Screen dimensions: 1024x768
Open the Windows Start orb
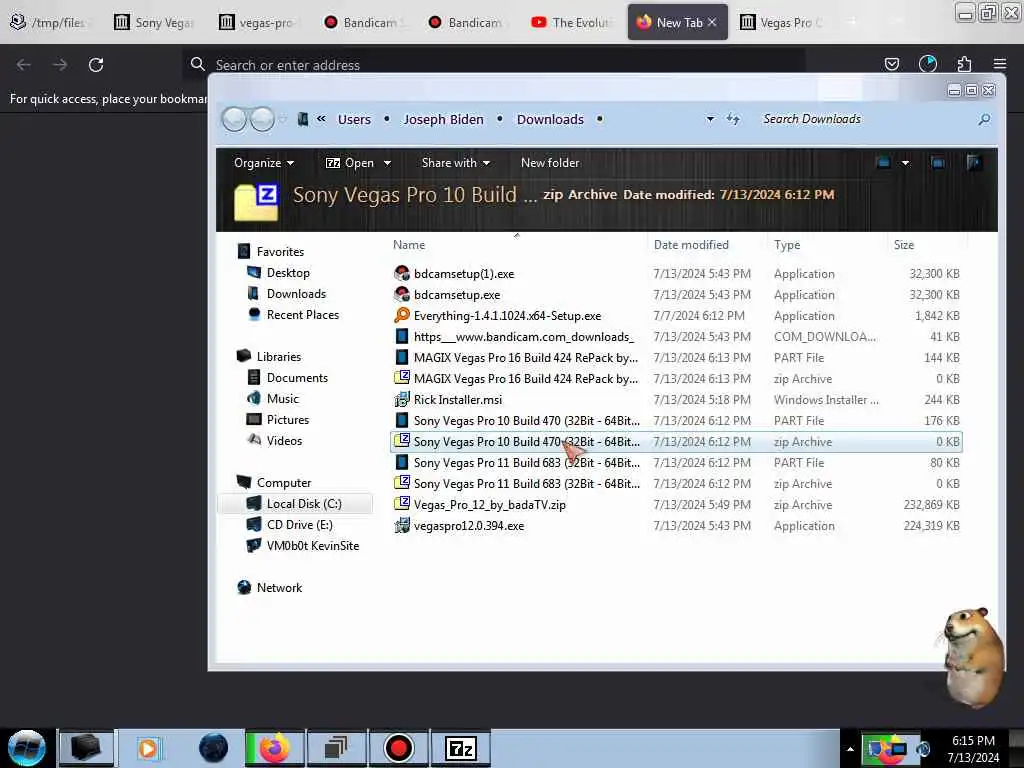coord(27,748)
